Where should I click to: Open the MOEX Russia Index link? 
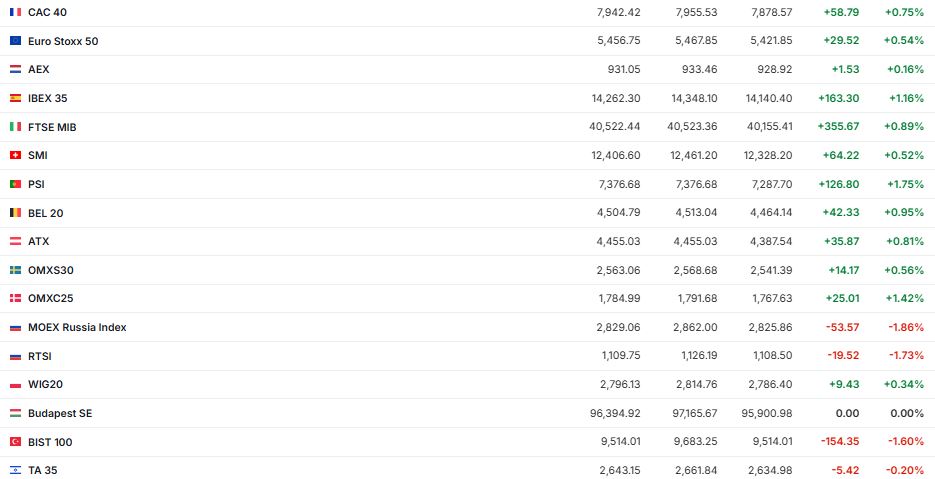point(77,327)
